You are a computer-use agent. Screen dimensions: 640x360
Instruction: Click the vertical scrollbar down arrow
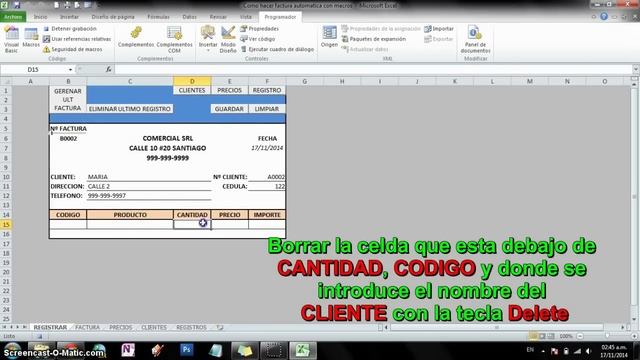(634, 319)
